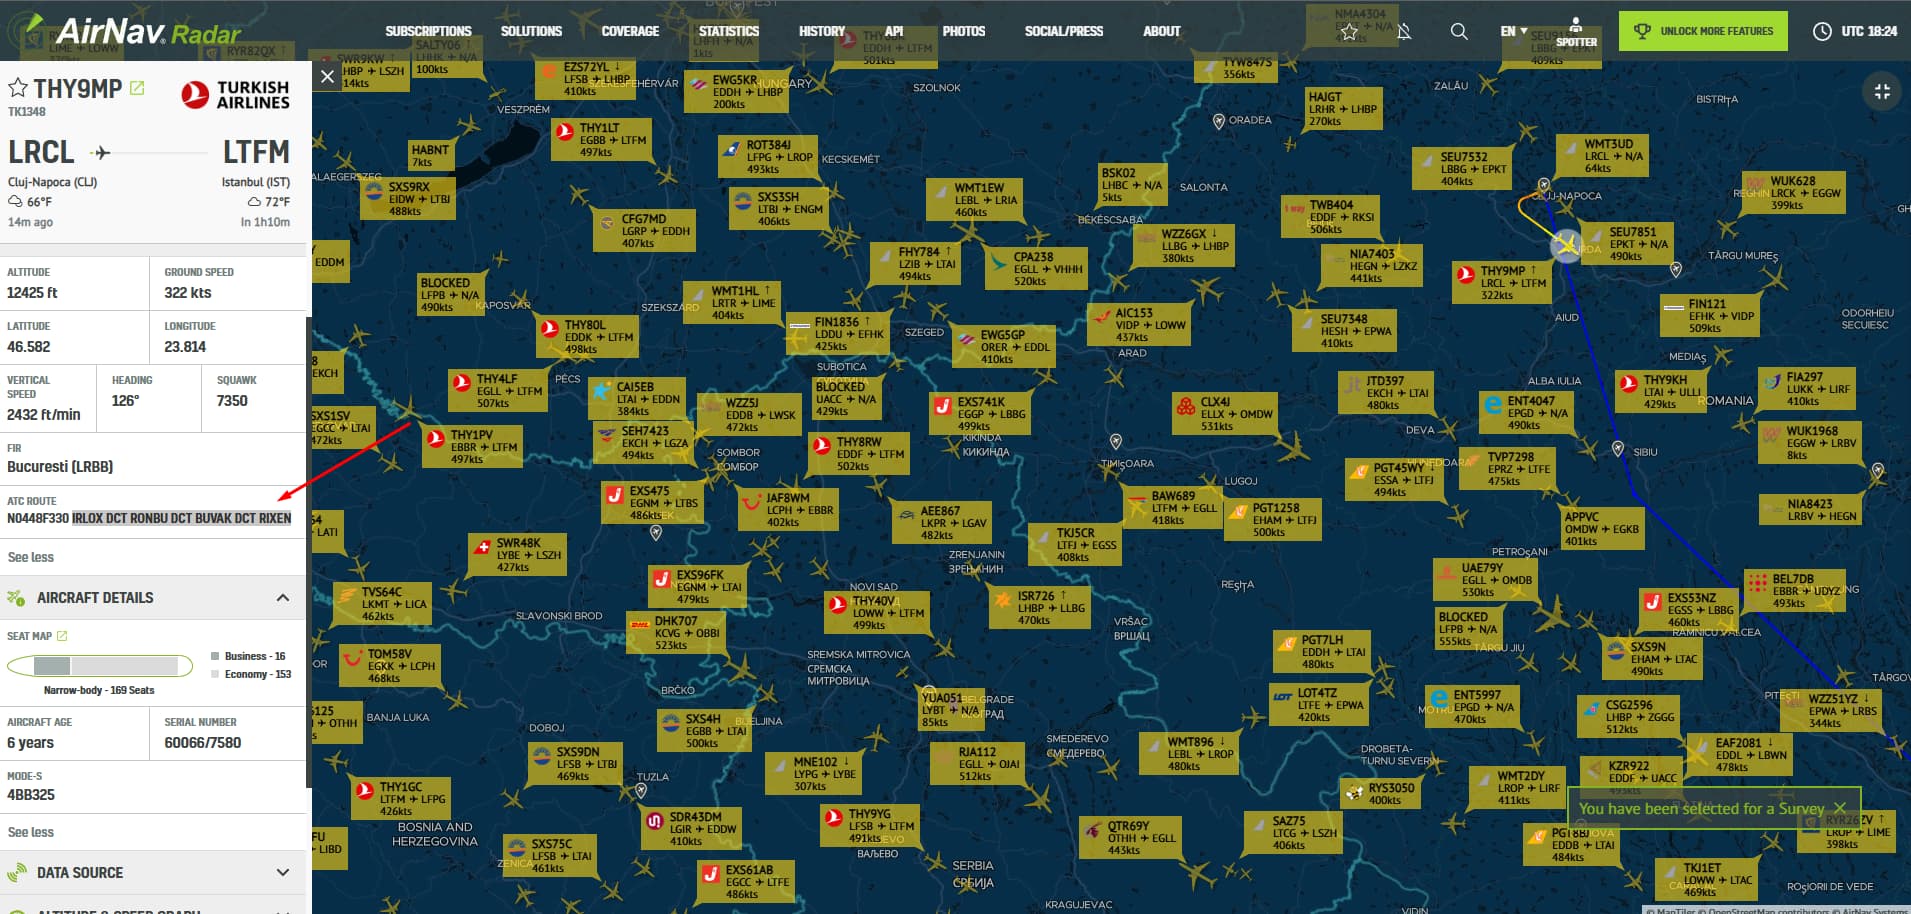Collapse the Aircraft Details section

click(283, 598)
